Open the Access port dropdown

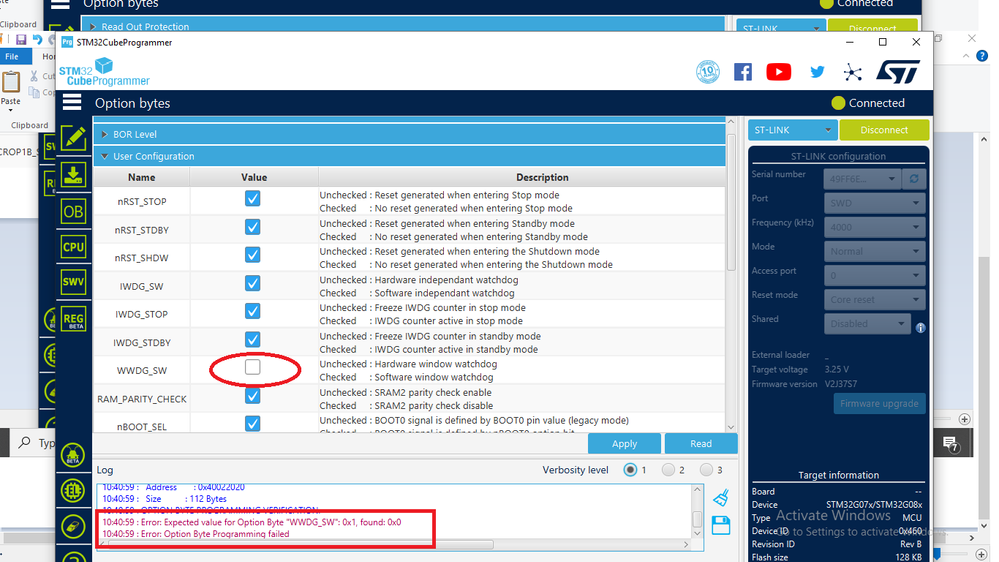(875, 275)
